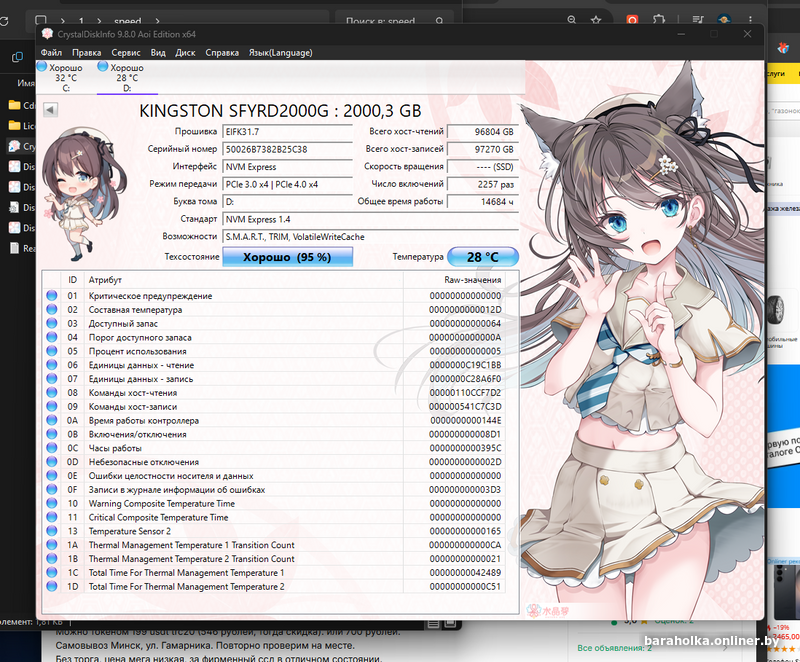
Task: Click status orb of attribute 05 row
Action: point(52,351)
